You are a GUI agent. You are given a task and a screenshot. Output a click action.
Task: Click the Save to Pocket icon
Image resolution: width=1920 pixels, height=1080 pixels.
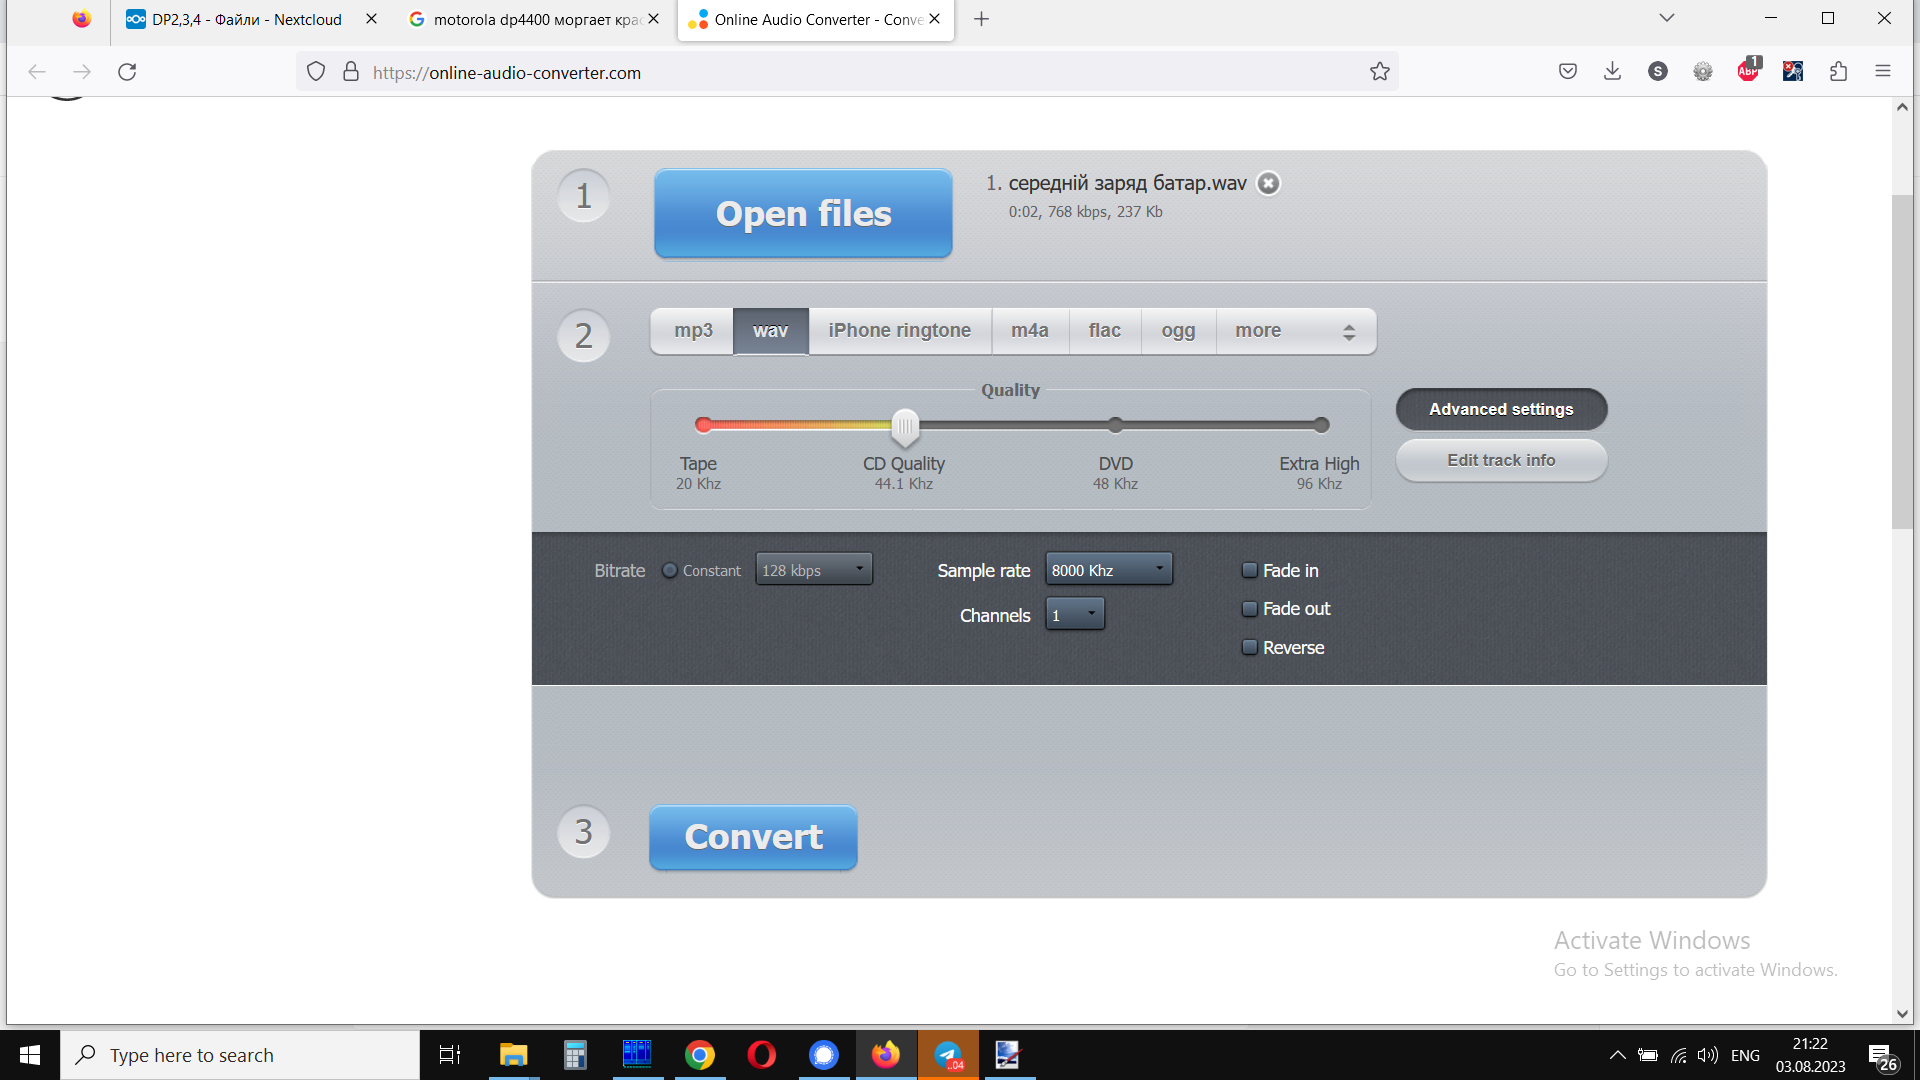(1568, 71)
